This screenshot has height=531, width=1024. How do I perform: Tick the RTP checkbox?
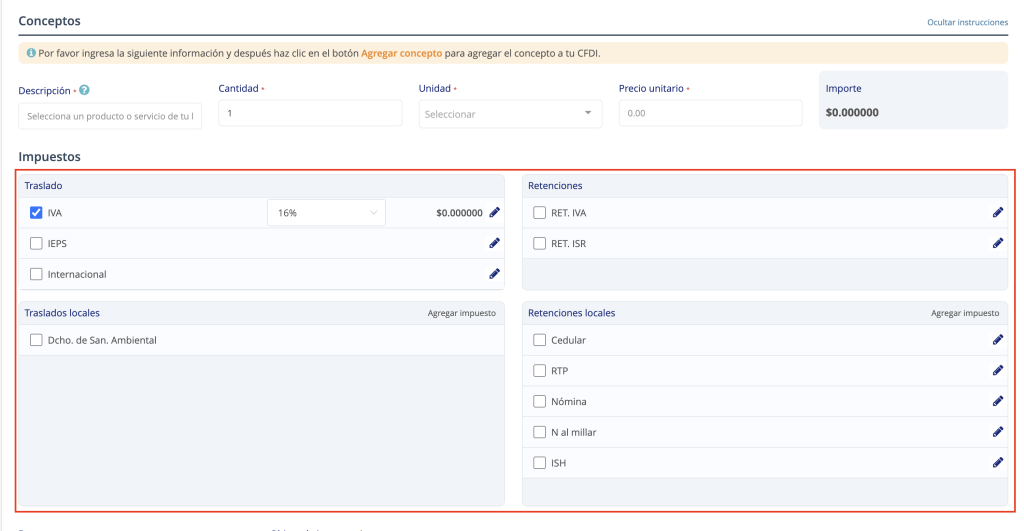click(x=539, y=371)
